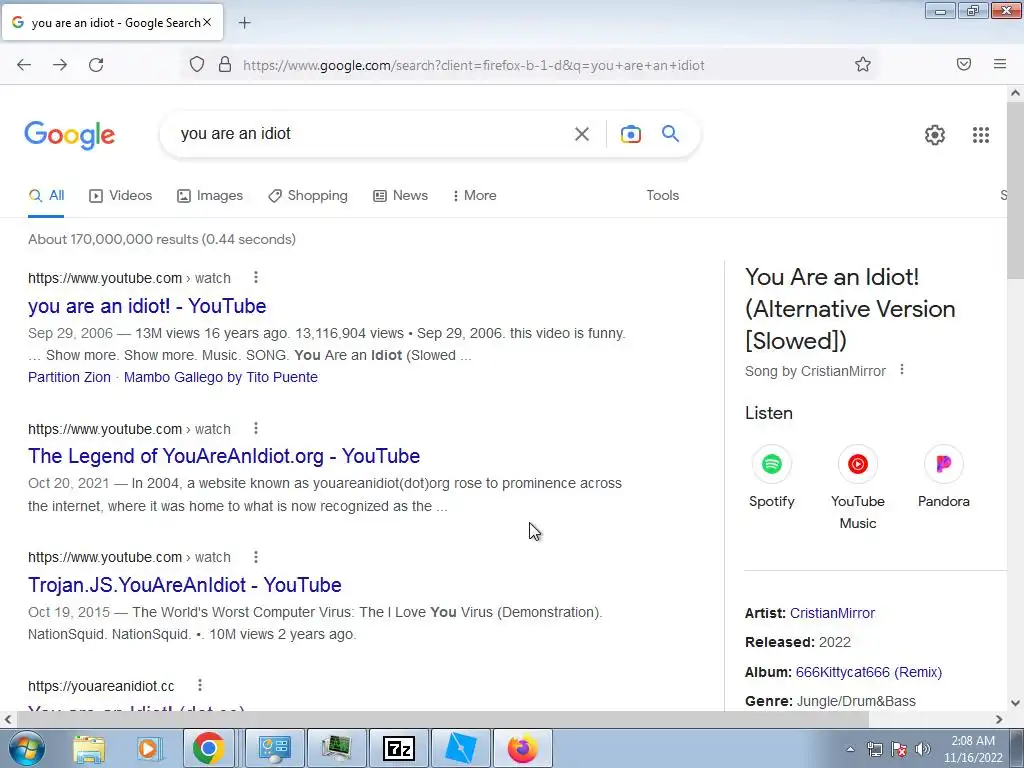Click the Google logo
This screenshot has width=1024, height=768.
69,135
